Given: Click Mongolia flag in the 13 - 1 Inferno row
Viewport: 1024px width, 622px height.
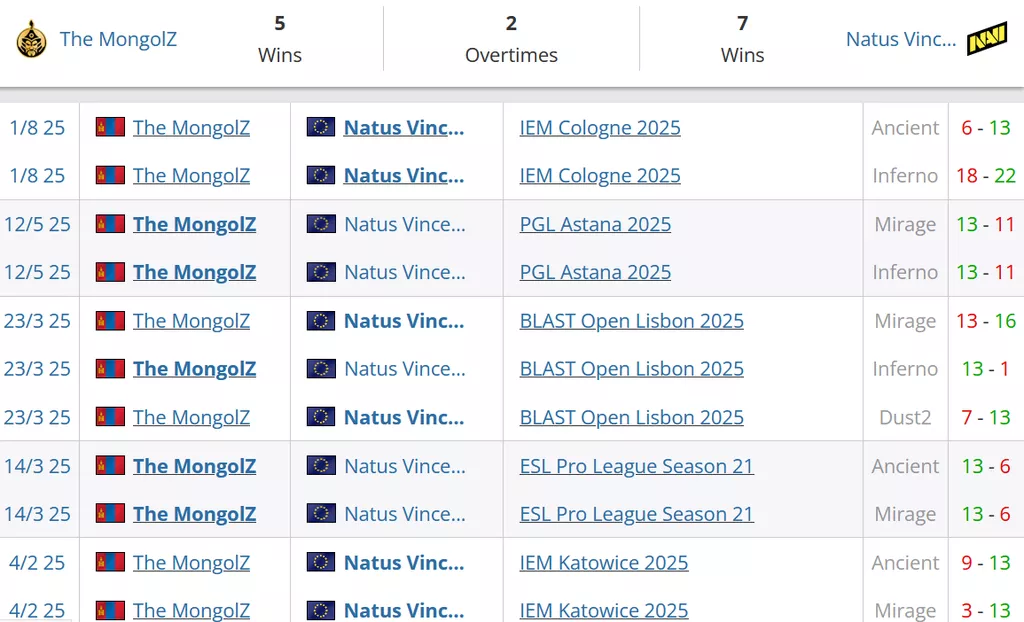Looking at the screenshot, I should 110,369.
